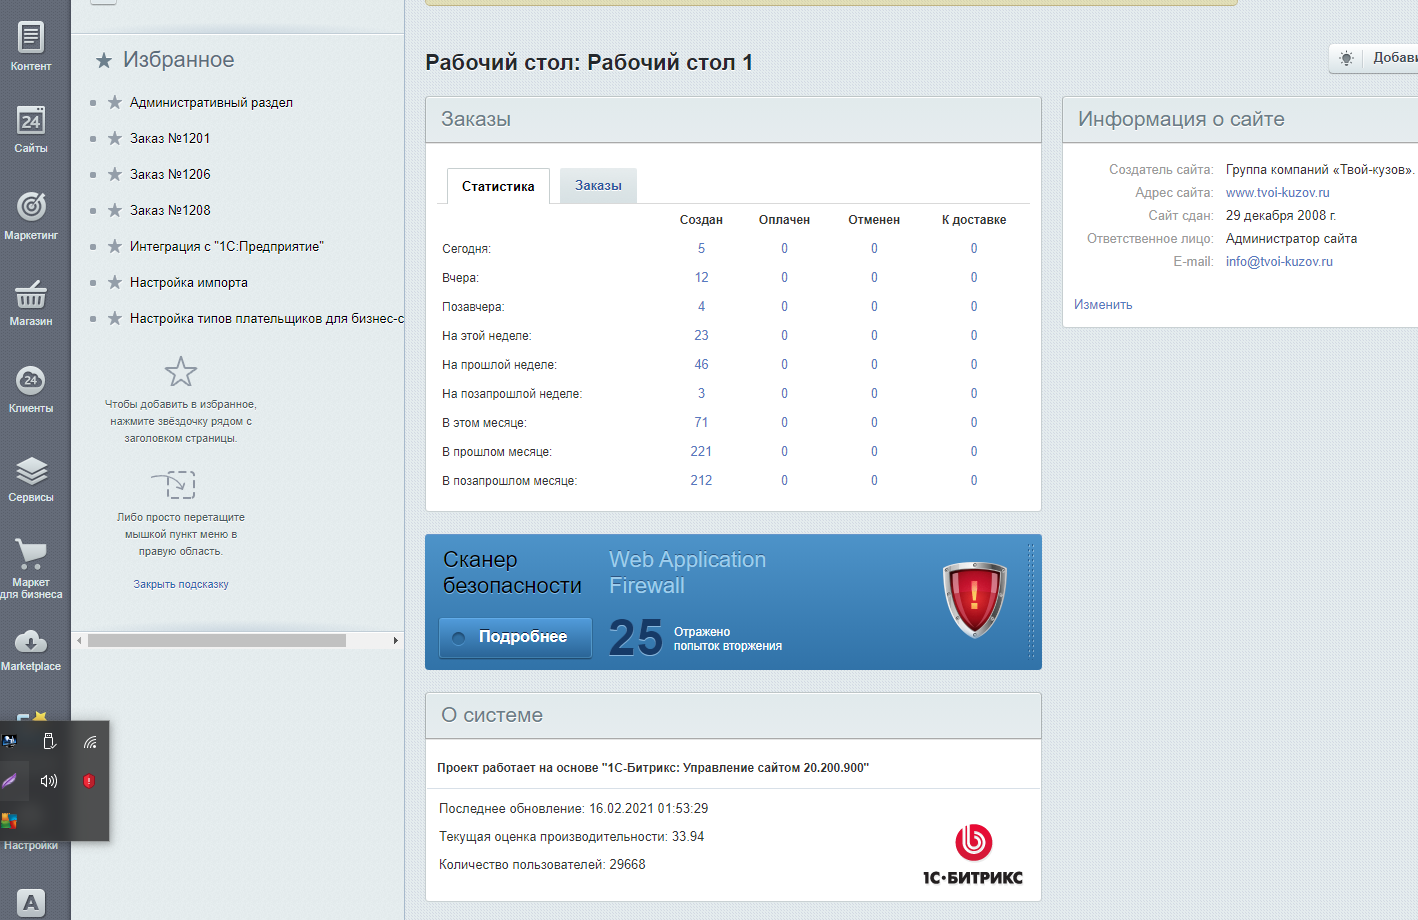Open the Контент section in the sidebar
1418x920 pixels.
coord(31,46)
